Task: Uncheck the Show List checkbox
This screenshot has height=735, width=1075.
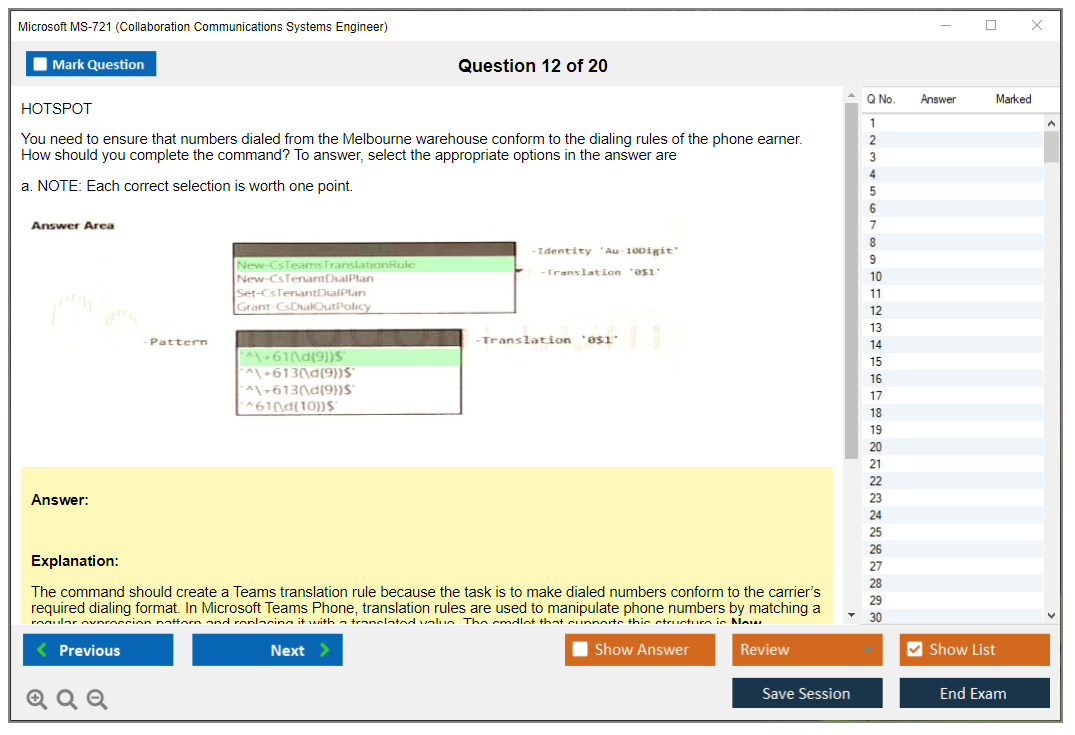Action: [x=915, y=649]
